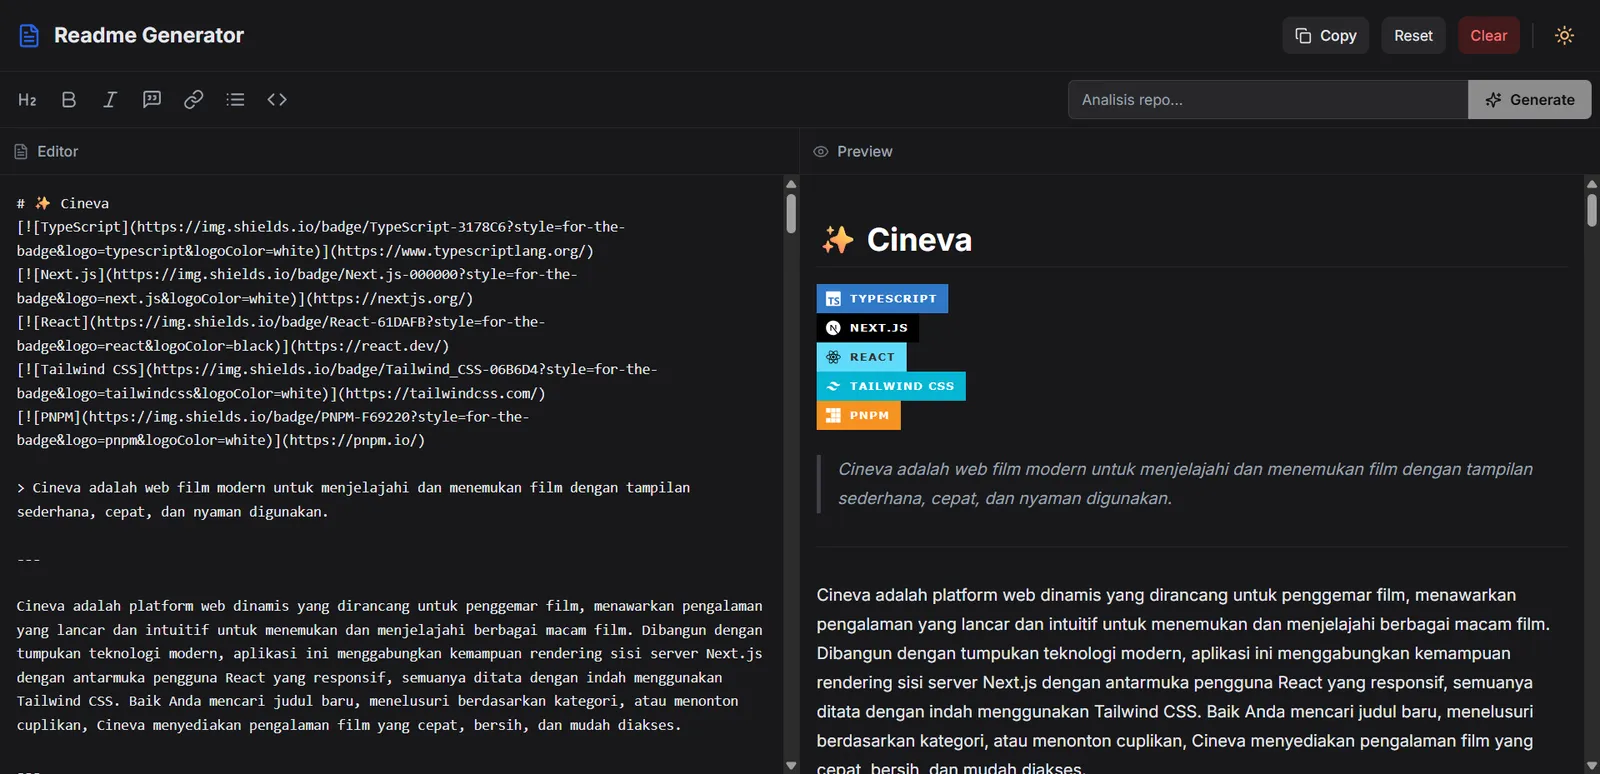Clear the editor with the red button
Screen dimensions: 1600x774
[x=1488, y=36]
